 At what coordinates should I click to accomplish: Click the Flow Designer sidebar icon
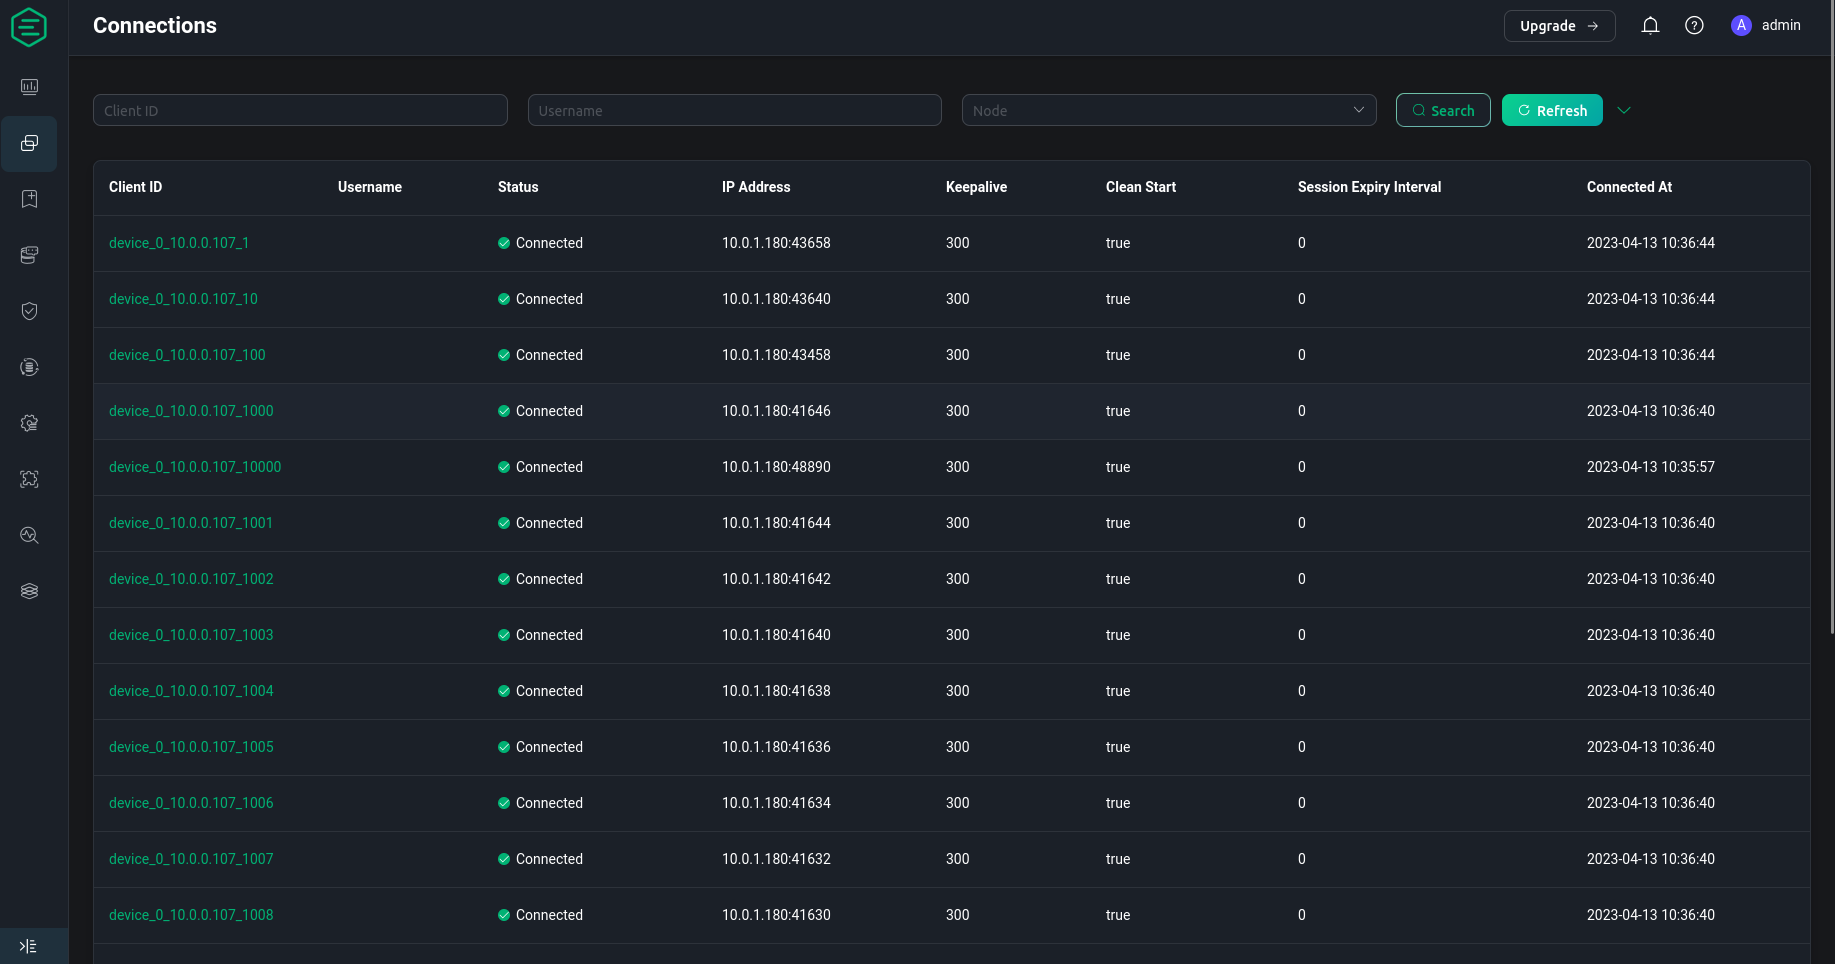(29, 479)
